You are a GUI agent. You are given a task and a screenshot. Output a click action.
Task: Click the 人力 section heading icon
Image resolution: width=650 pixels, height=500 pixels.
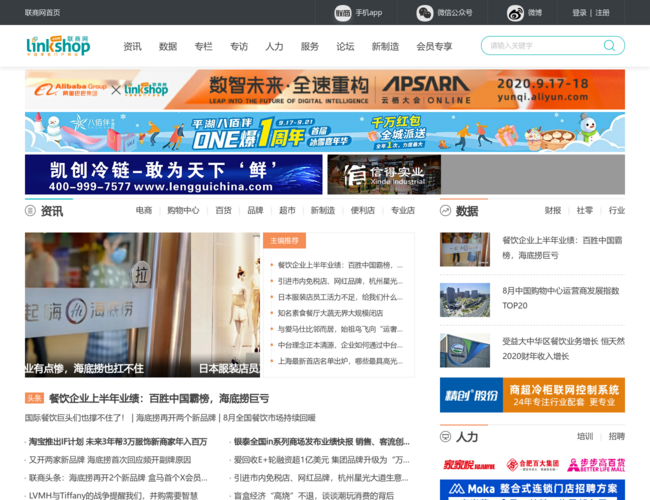(445, 436)
